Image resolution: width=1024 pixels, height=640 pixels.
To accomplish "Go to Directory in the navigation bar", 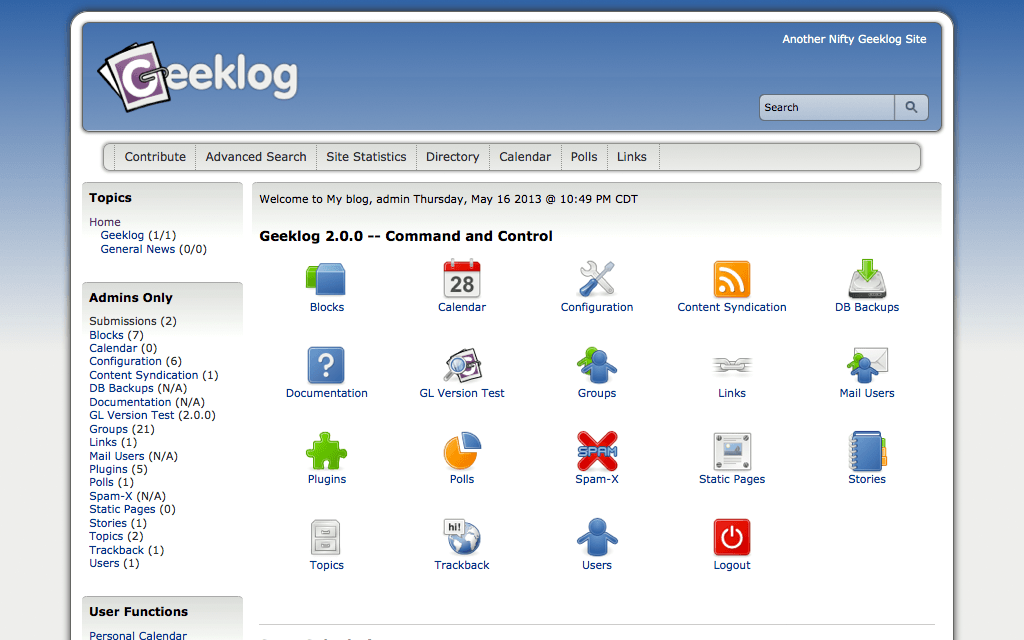I will pos(452,157).
